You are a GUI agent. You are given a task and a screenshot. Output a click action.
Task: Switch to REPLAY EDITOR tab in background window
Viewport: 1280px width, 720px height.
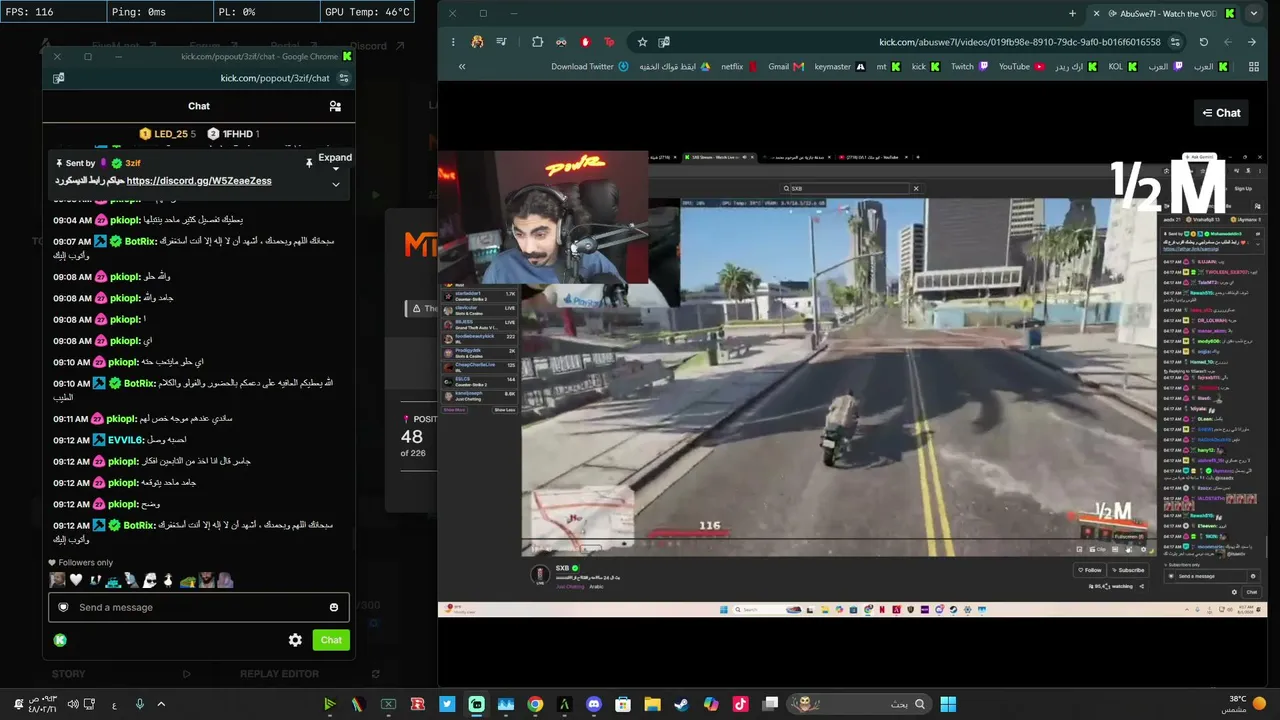tap(279, 674)
